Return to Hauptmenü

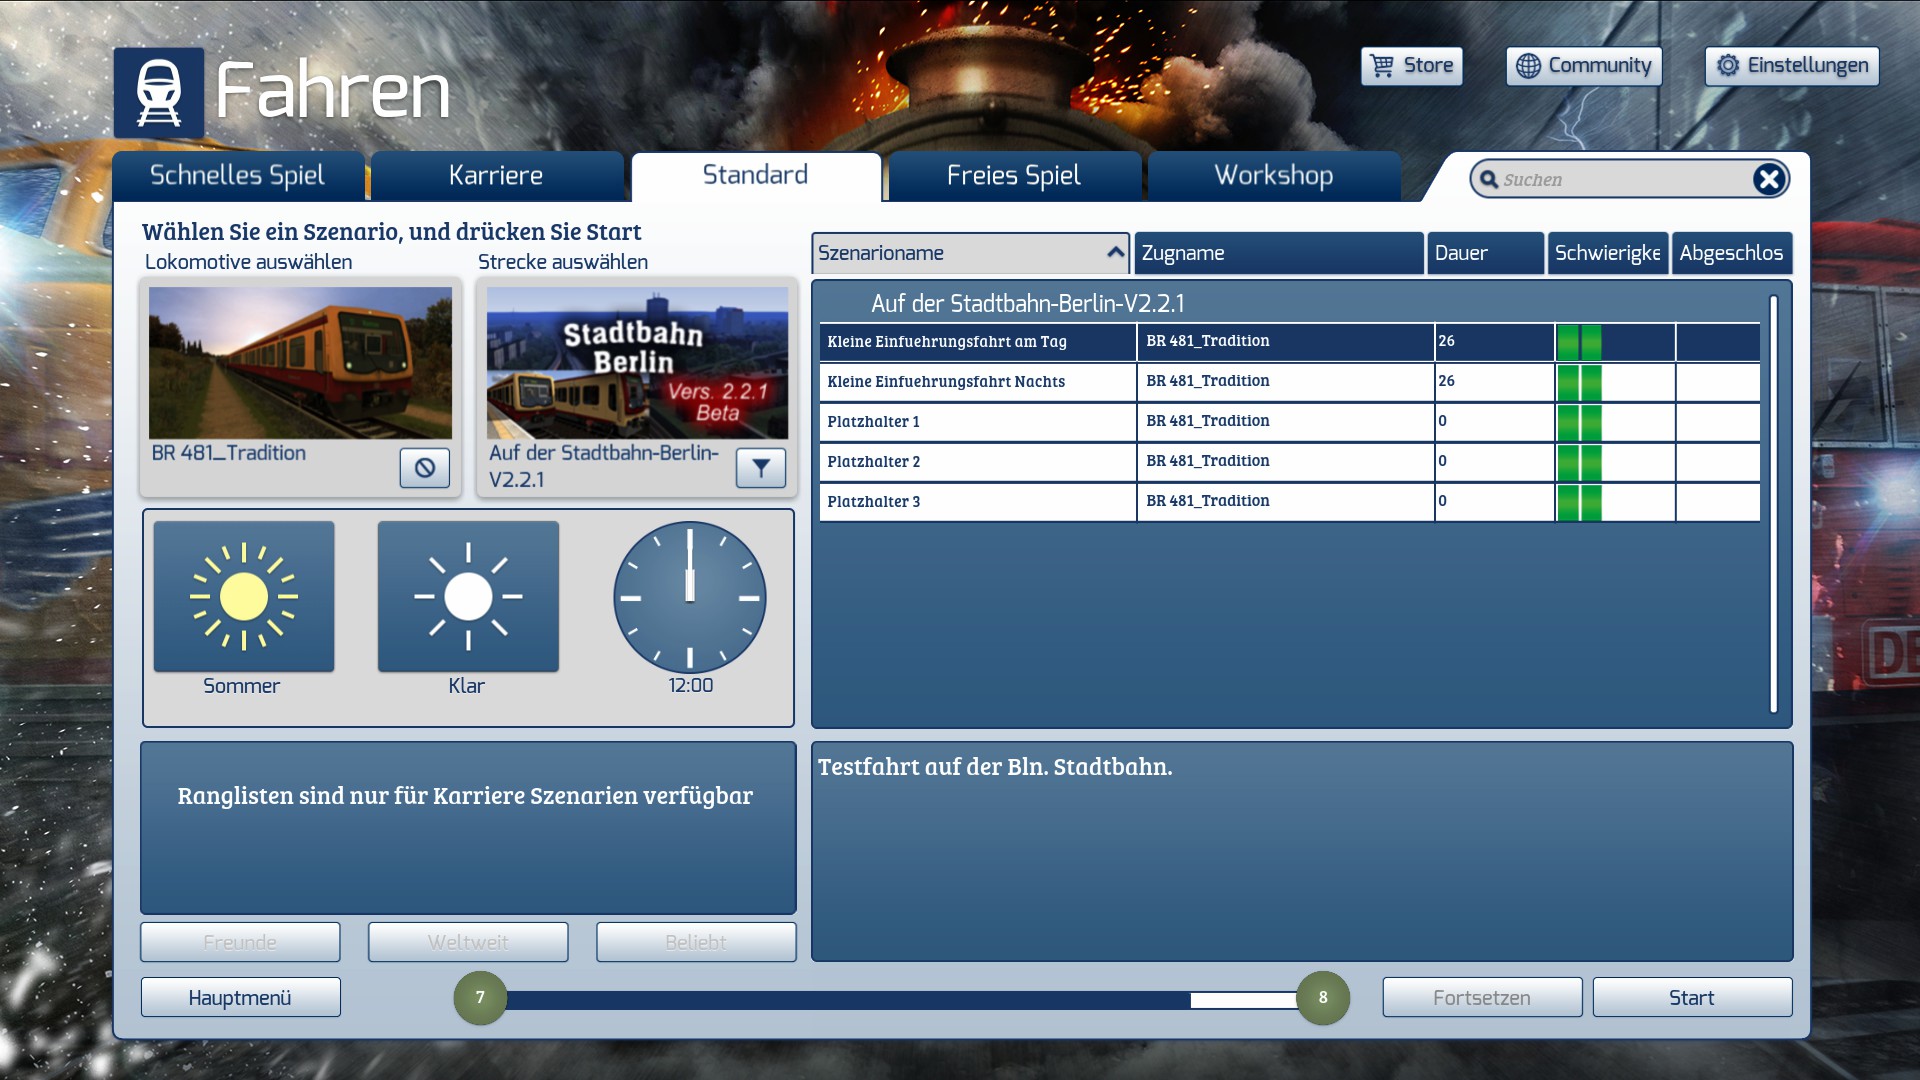pyautogui.click(x=240, y=997)
